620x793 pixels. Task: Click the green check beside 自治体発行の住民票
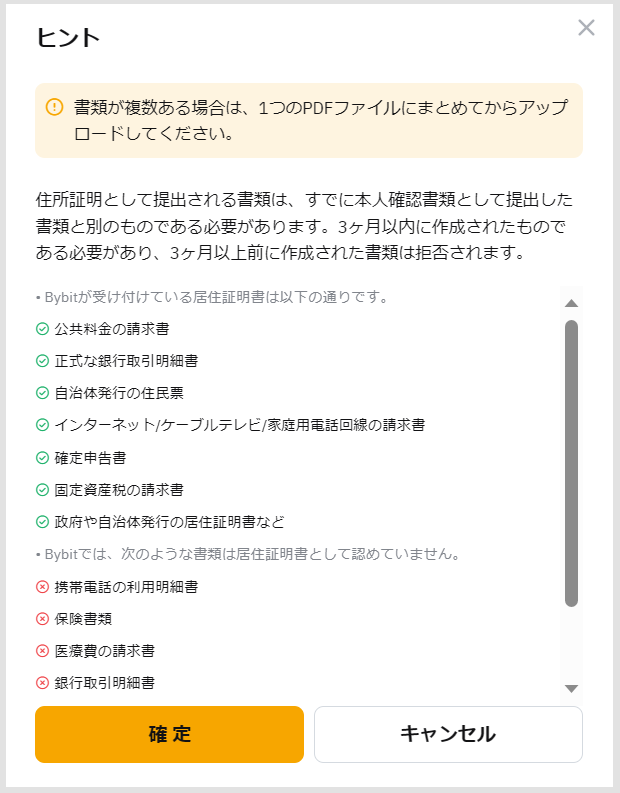click(x=42, y=393)
